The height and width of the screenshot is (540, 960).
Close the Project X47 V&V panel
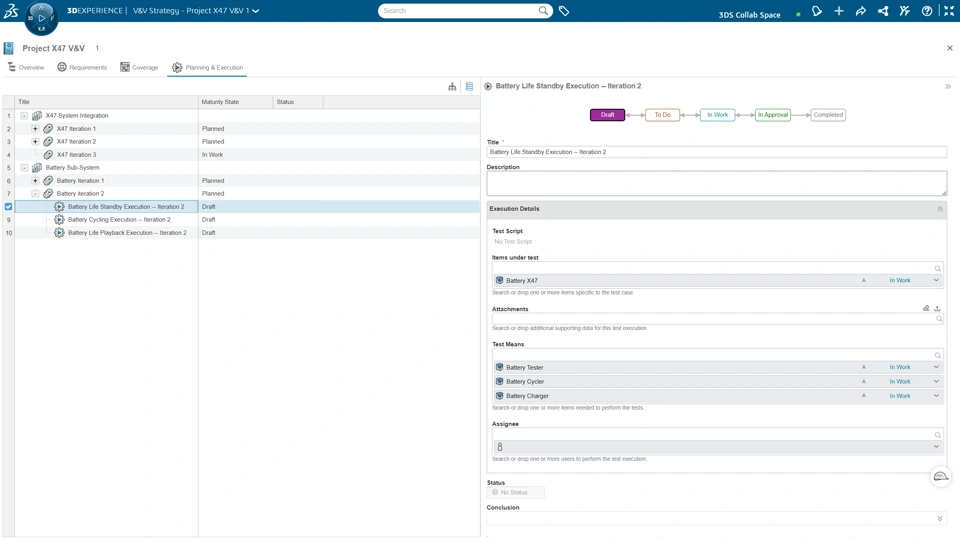(950, 48)
